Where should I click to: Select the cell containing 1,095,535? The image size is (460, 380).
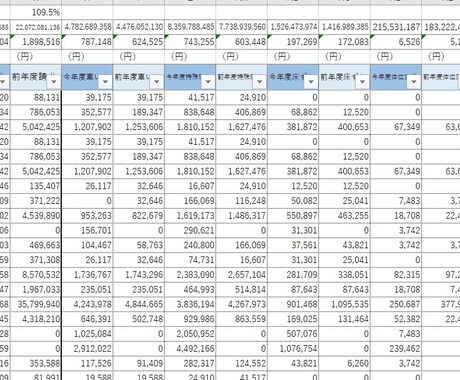click(345, 304)
